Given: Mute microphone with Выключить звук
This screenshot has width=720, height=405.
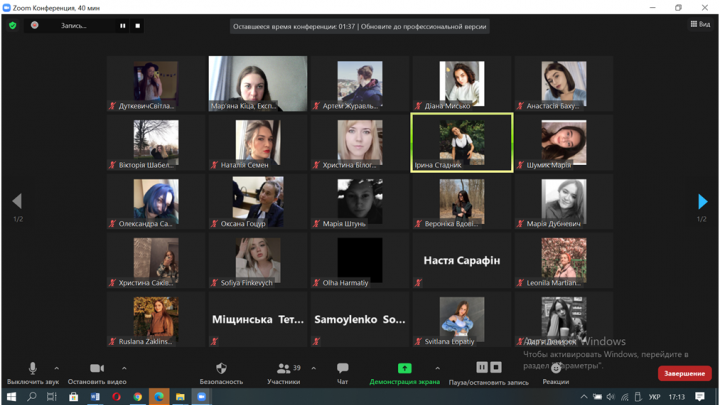Looking at the screenshot, I should click(x=32, y=369).
